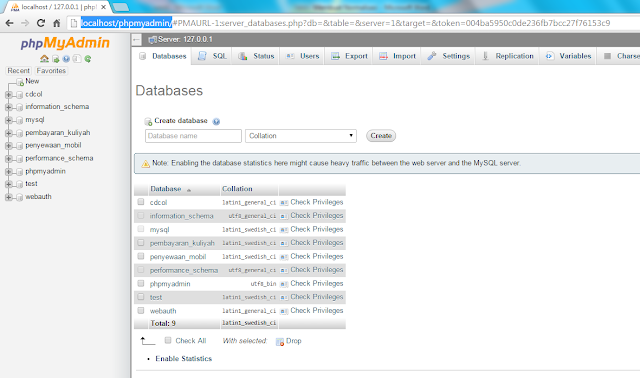640x378 pixels.
Task: Click the browser address bar URL
Action: click(345, 23)
